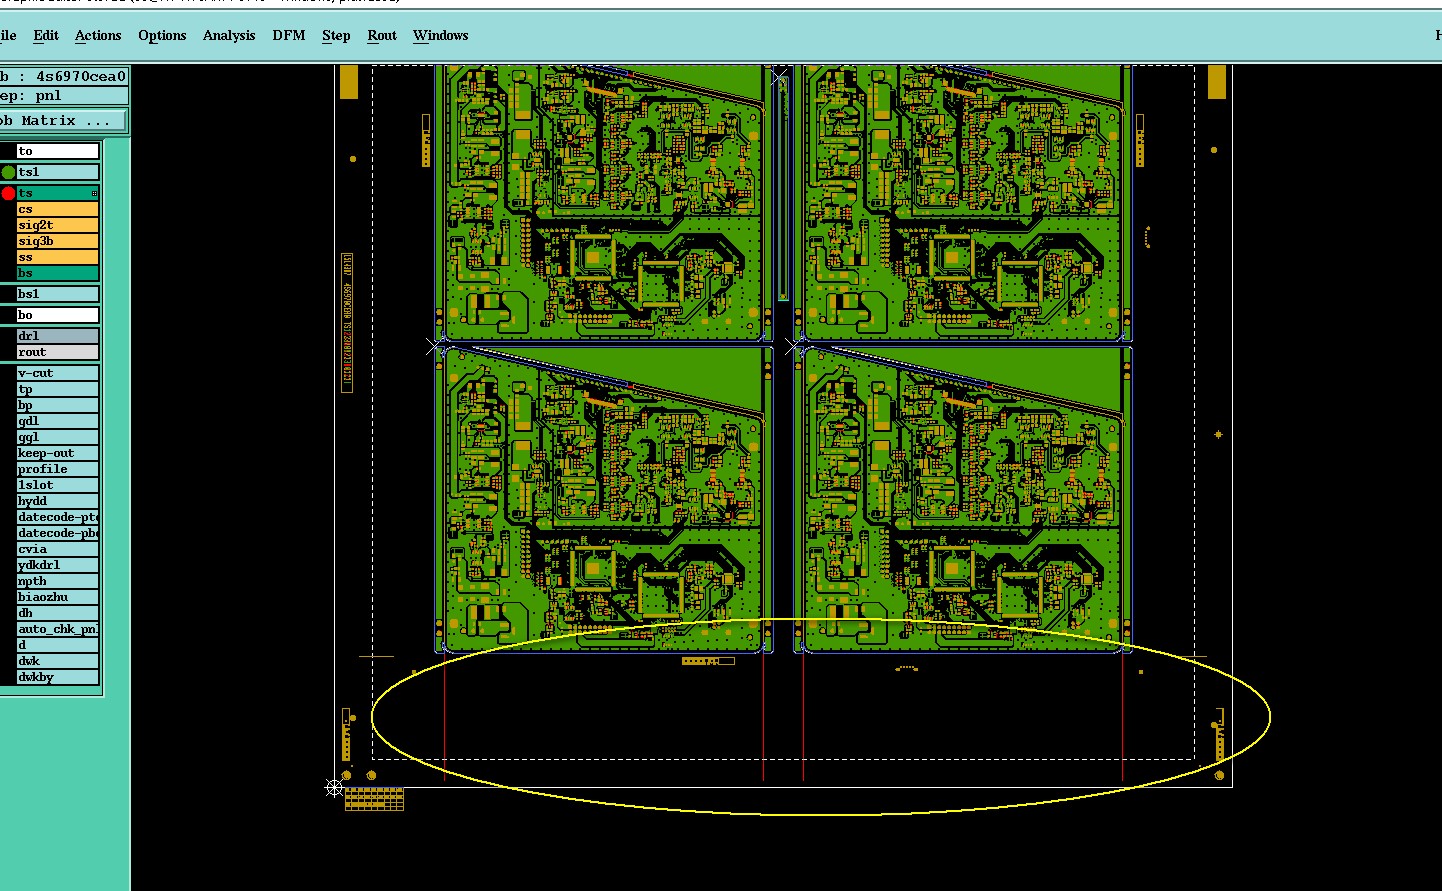1442x891 pixels.
Task: Select the 'v-cut' layer
Action: click(58, 373)
